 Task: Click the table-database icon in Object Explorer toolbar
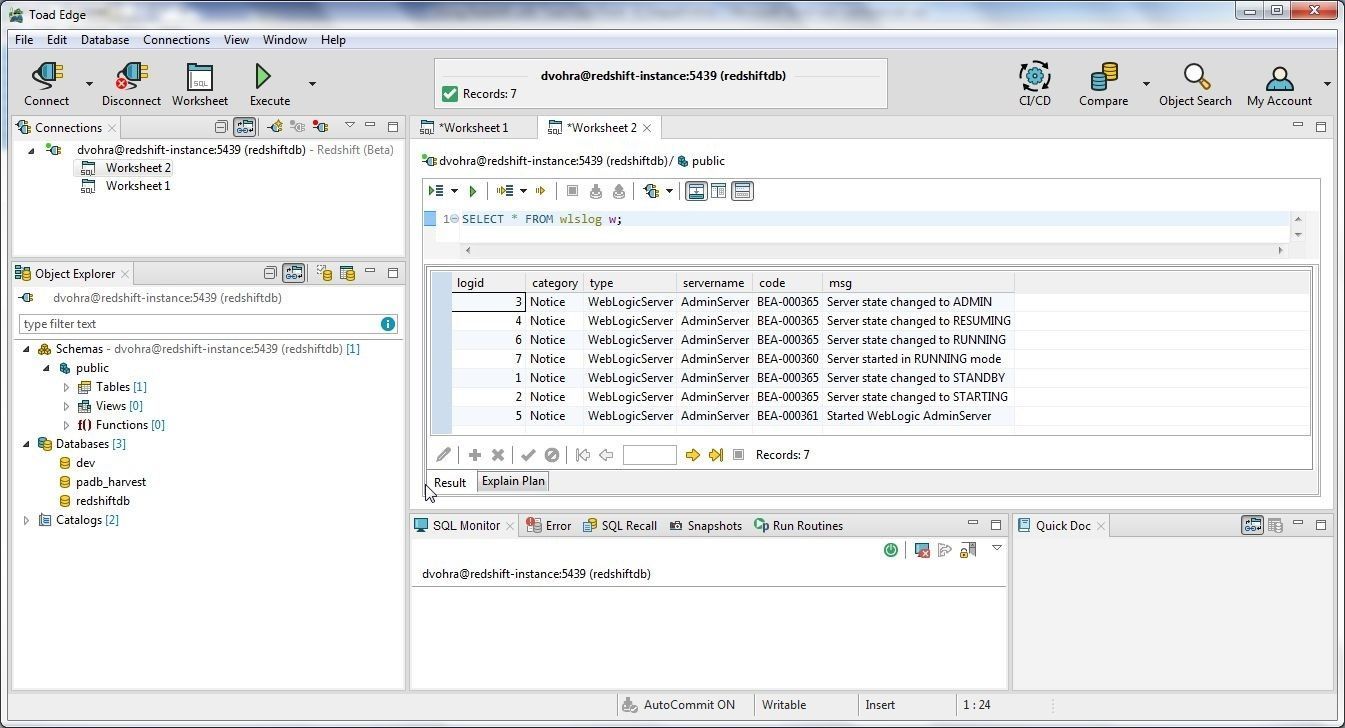(x=347, y=273)
